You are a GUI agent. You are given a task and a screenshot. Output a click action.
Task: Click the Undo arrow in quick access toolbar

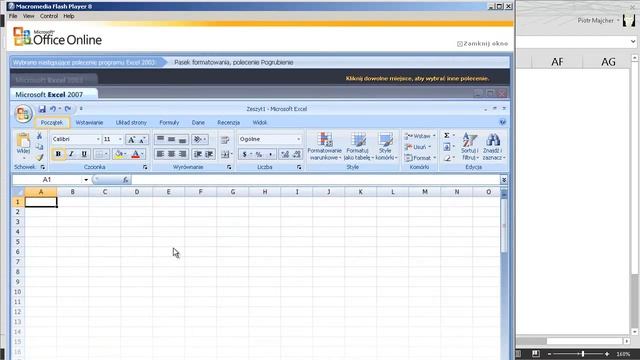53,109
